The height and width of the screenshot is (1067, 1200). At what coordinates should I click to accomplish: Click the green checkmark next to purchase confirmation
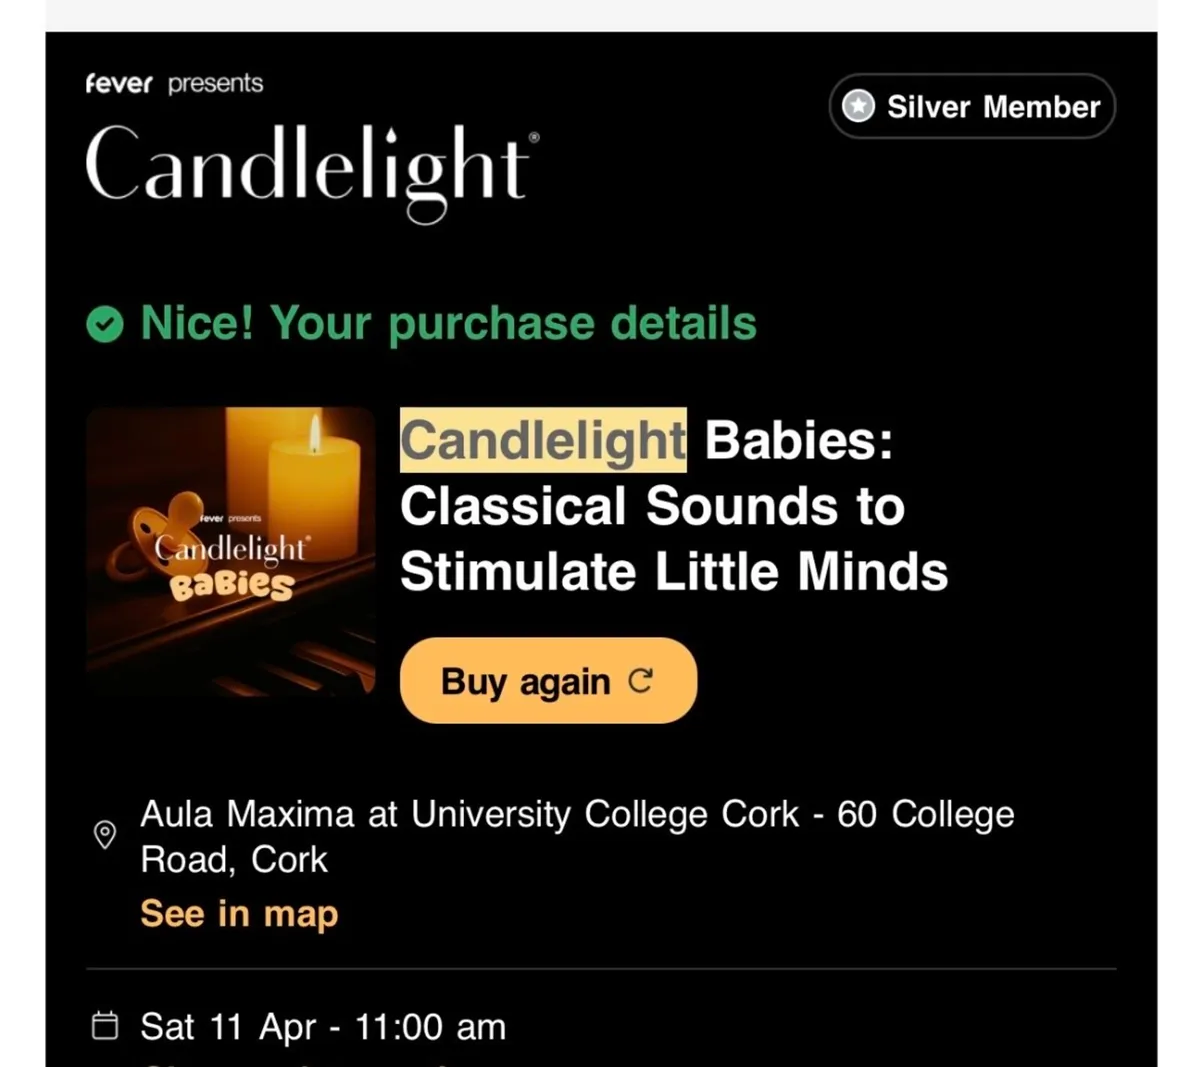[103, 323]
